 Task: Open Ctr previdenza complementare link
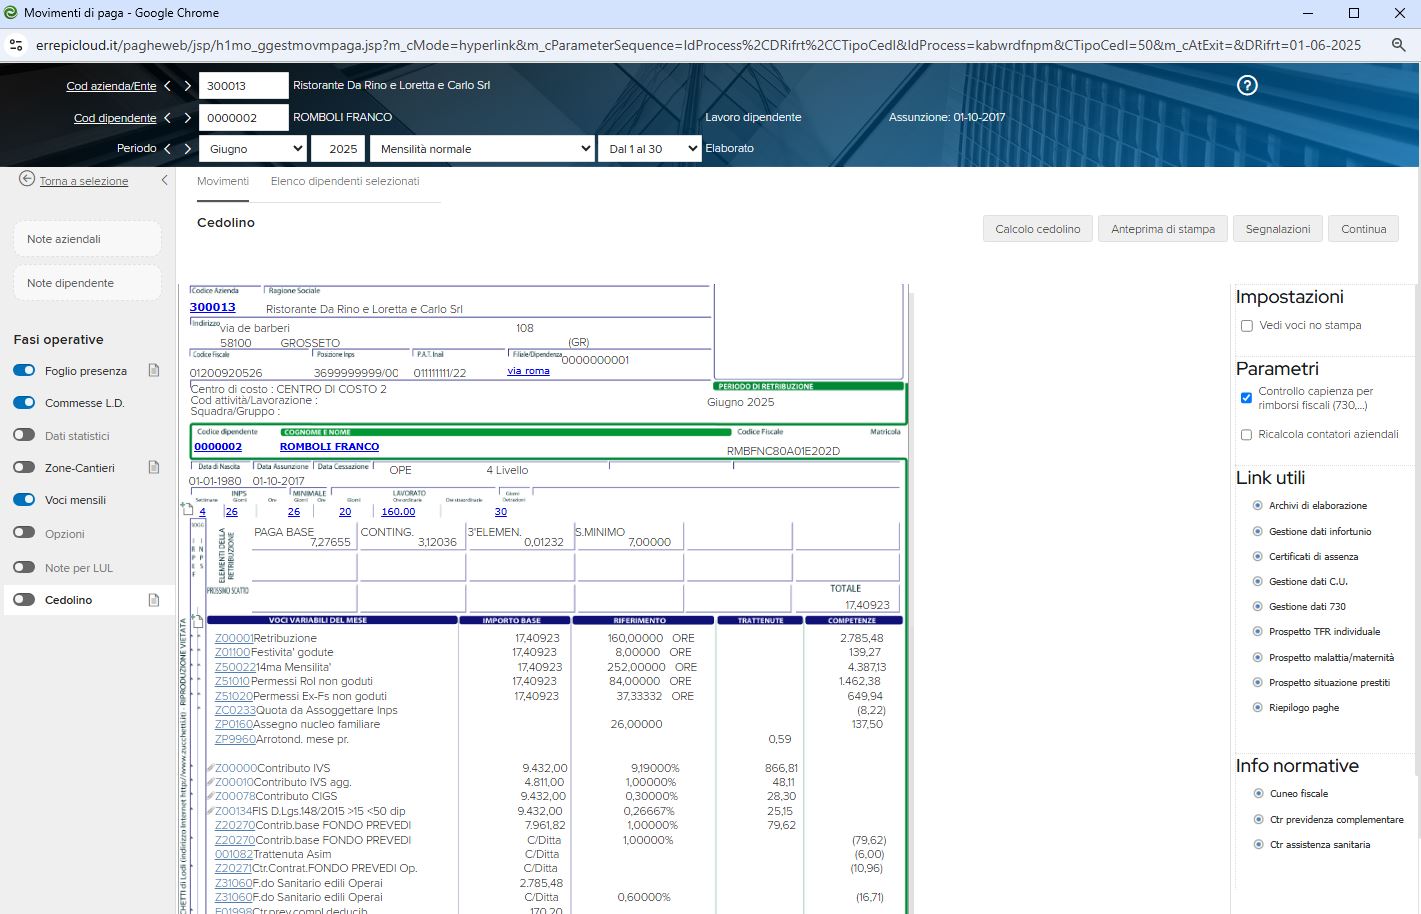1336,820
